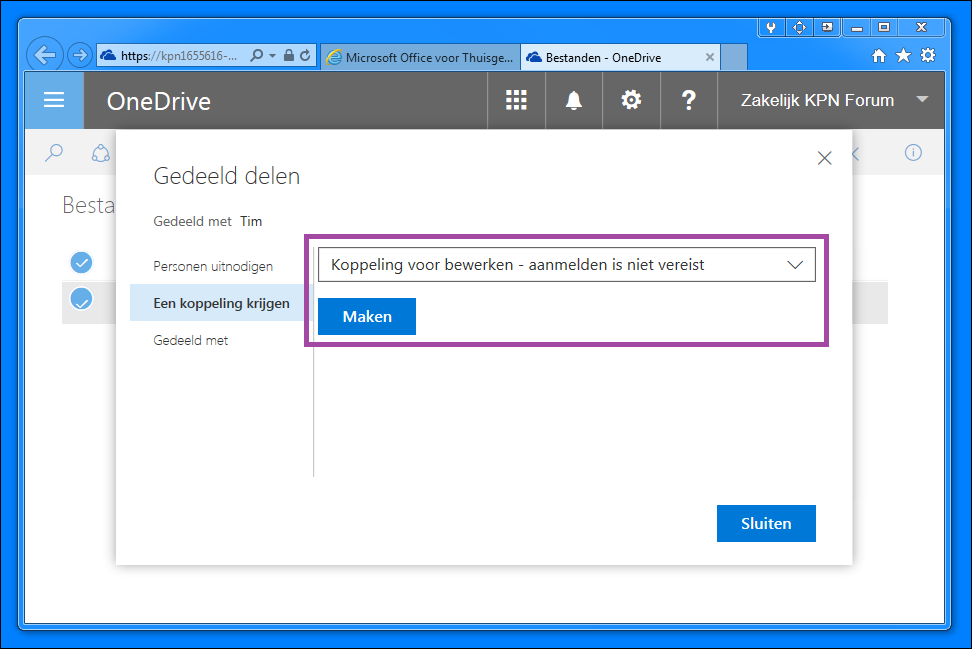Image resolution: width=972 pixels, height=649 pixels.
Task: Click the OneDrive title text
Action: click(159, 101)
